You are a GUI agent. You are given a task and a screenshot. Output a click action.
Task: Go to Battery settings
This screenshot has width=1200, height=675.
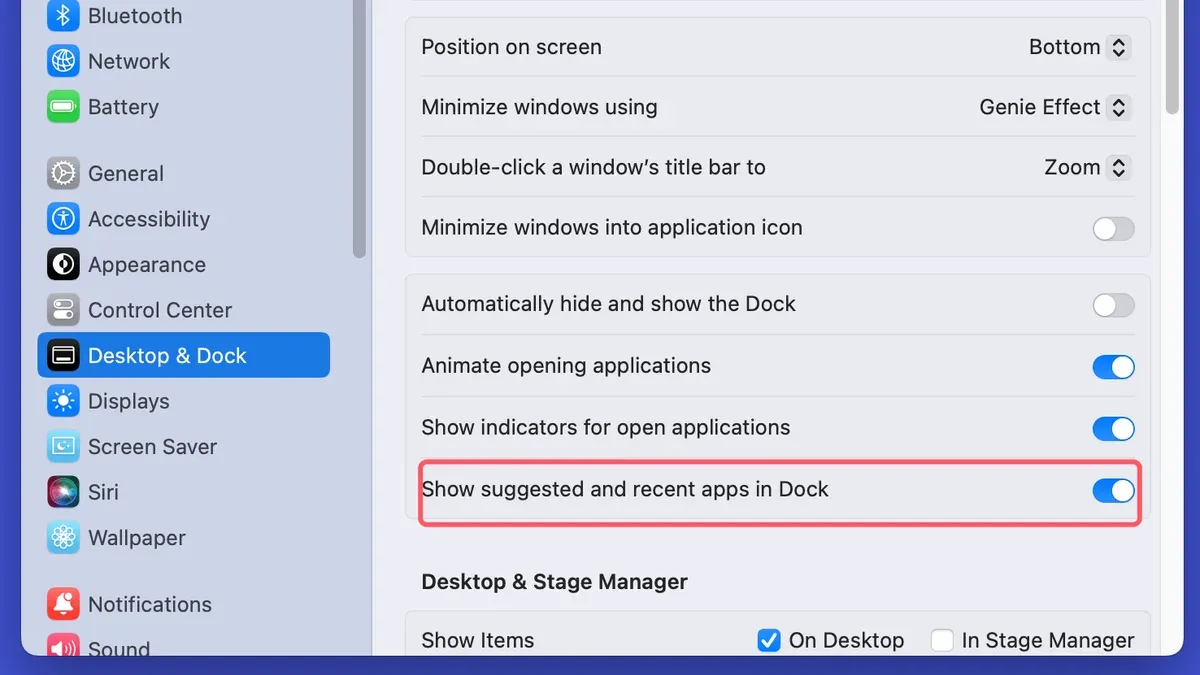(x=184, y=107)
